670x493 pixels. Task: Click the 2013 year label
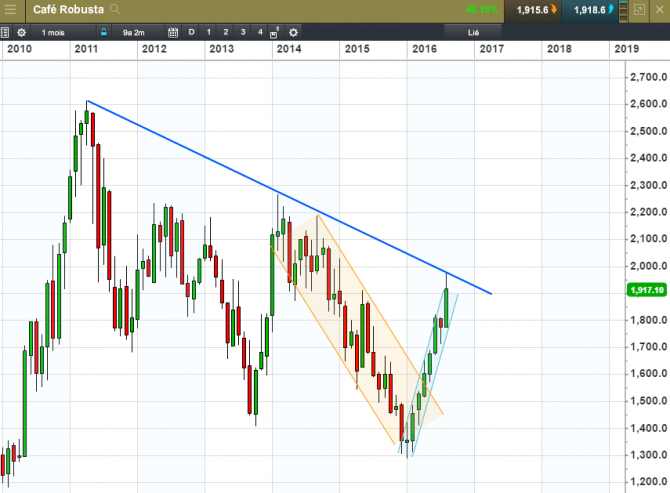pyautogui.click(x=221, y=49)
